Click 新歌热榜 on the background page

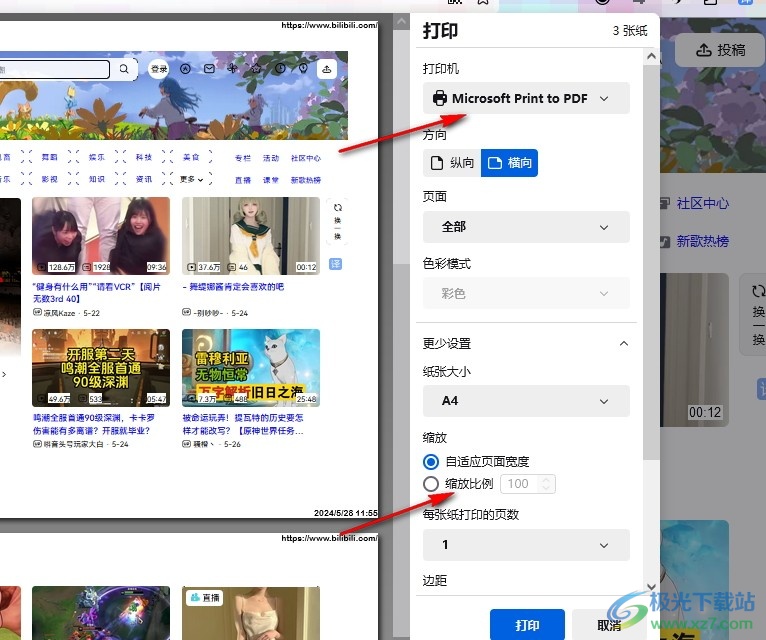click(x=702, y=241)
